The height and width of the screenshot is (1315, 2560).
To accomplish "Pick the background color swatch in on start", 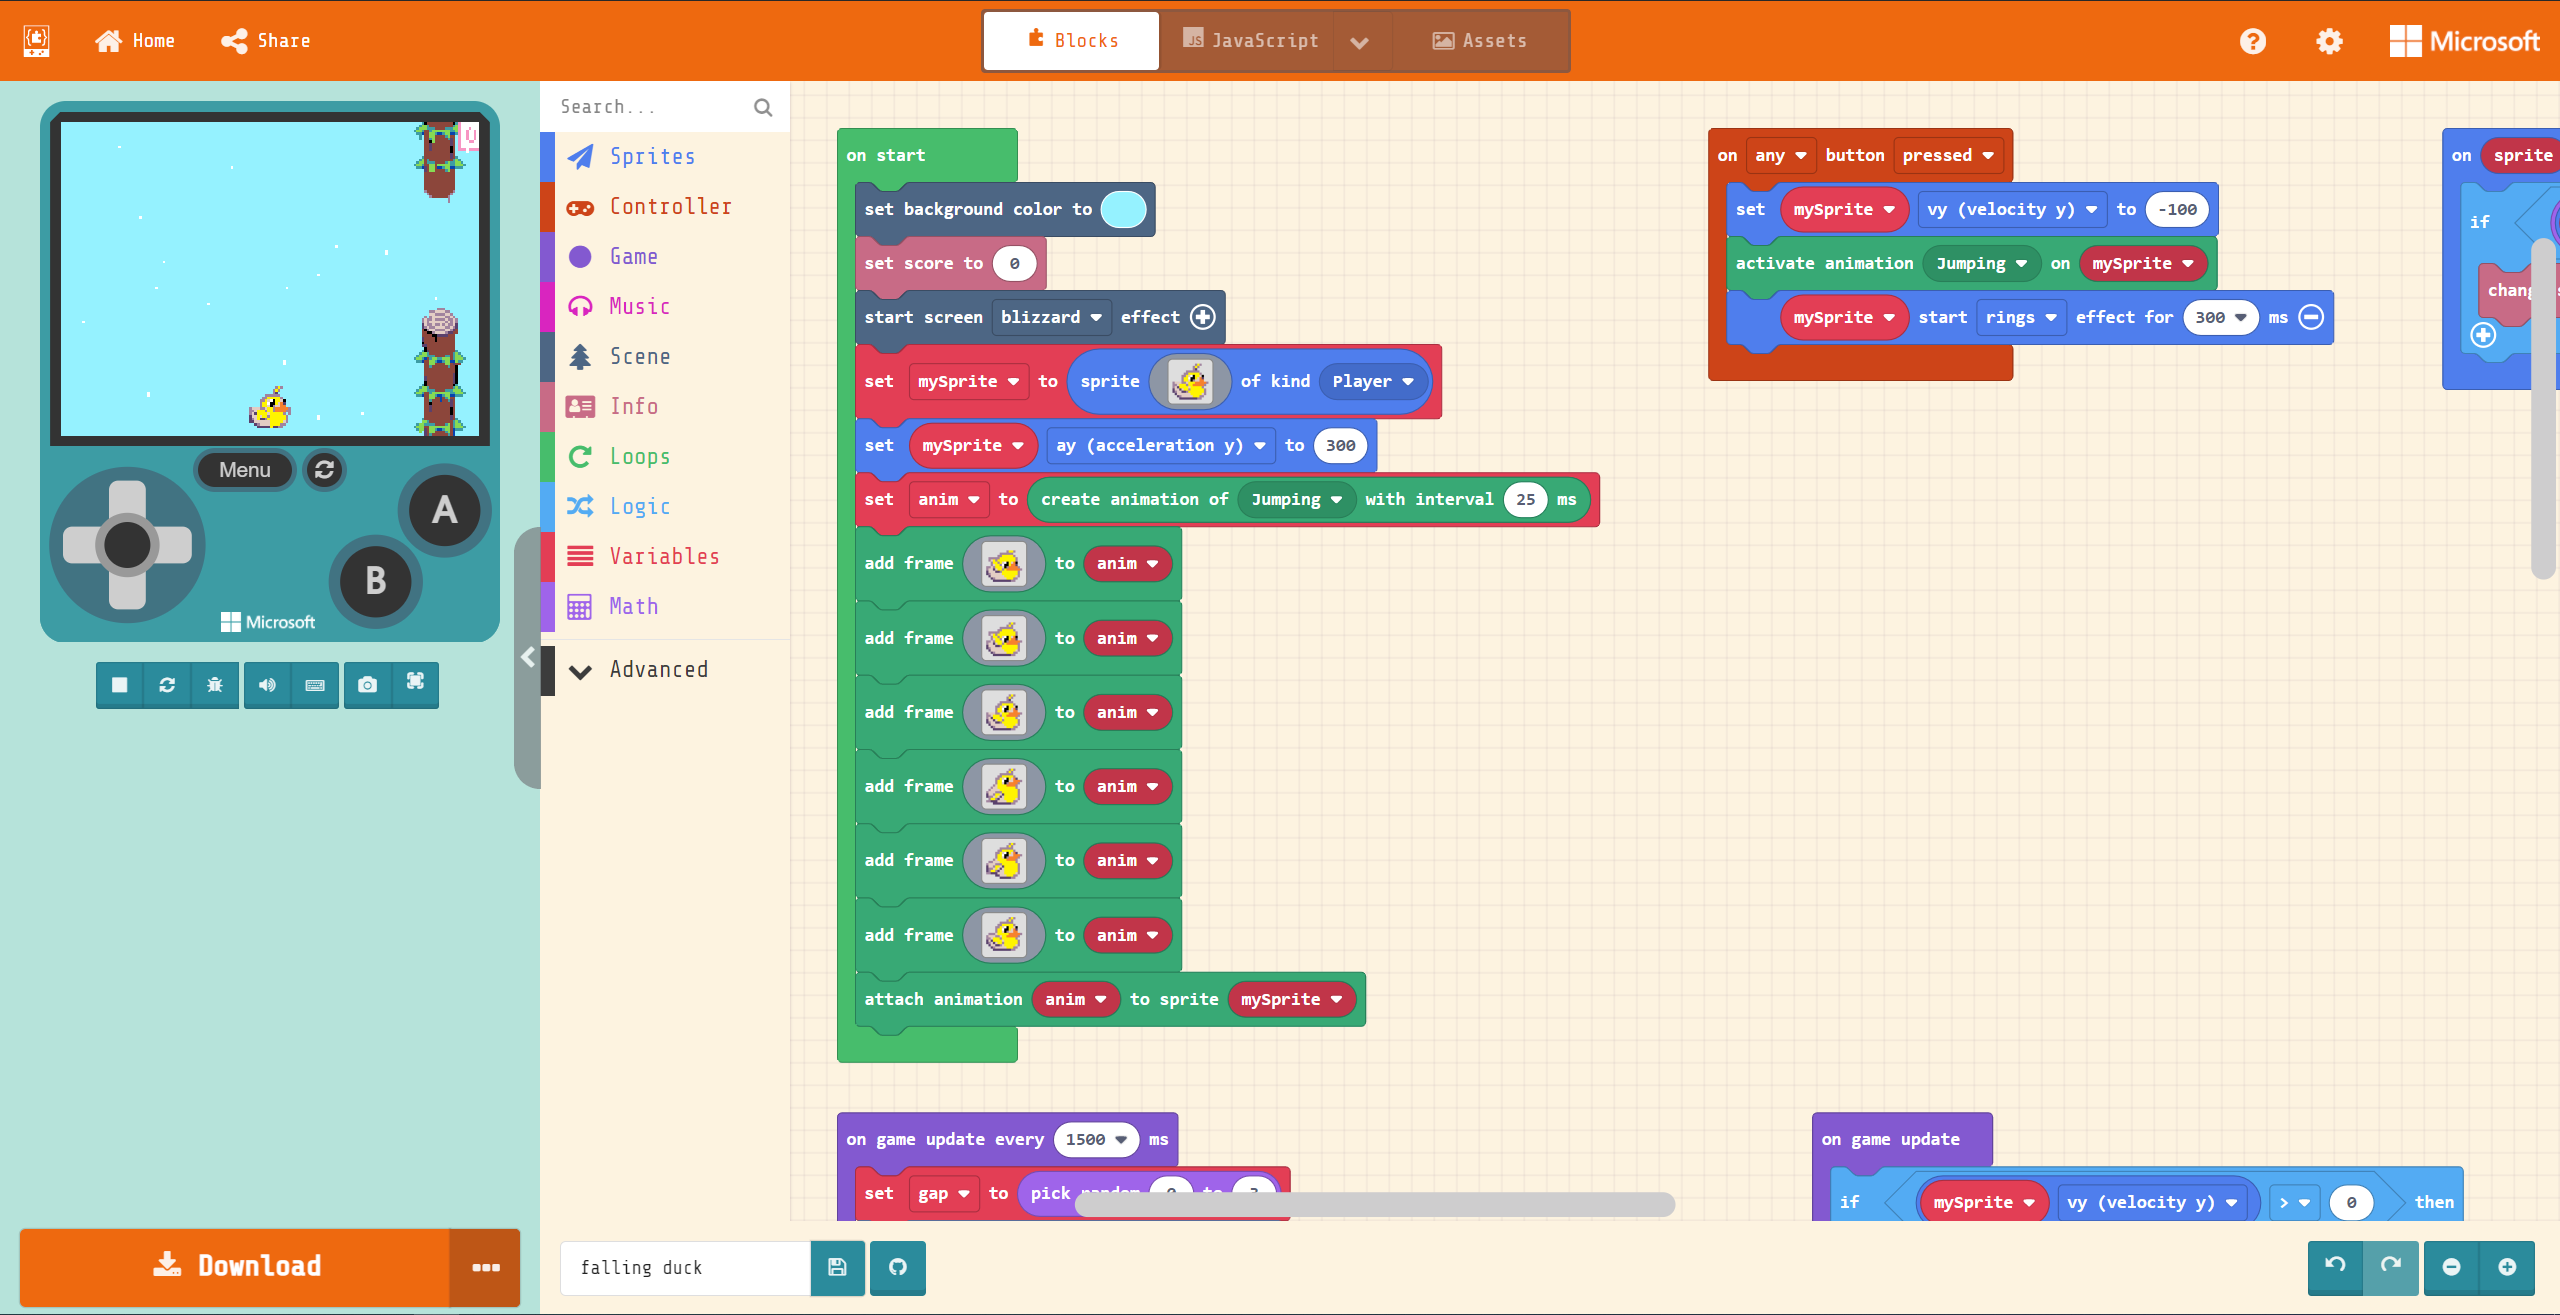I will click(x=1123, y=209).
